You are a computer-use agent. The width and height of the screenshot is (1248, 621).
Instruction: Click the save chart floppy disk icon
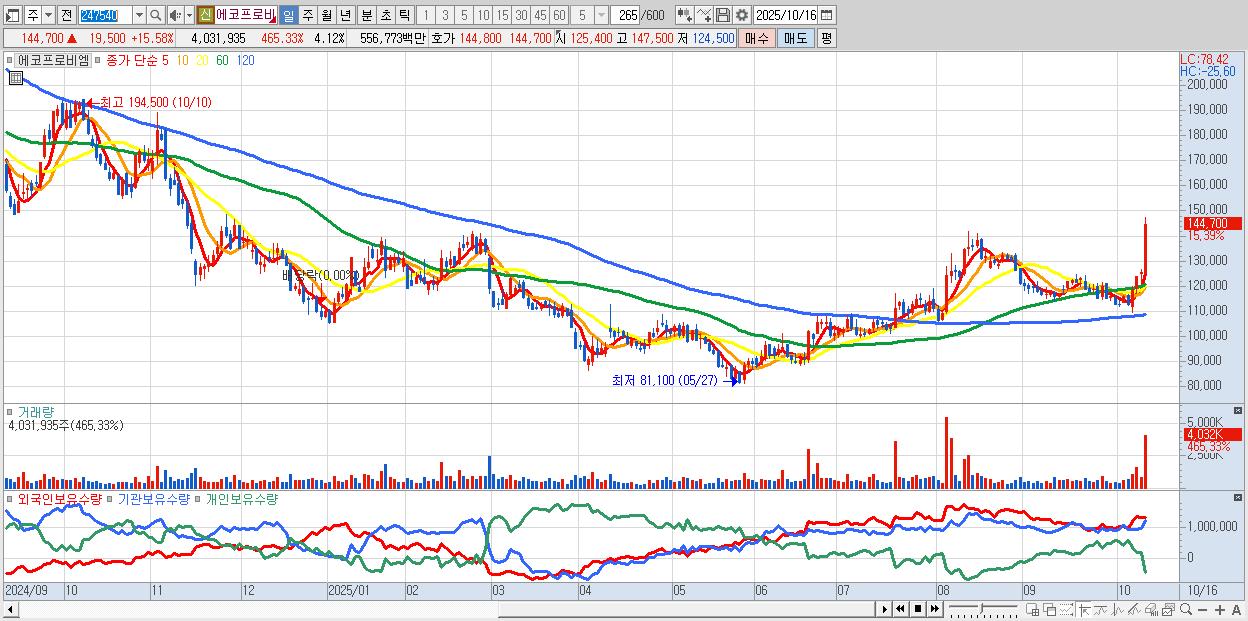[x=723, y=15]
